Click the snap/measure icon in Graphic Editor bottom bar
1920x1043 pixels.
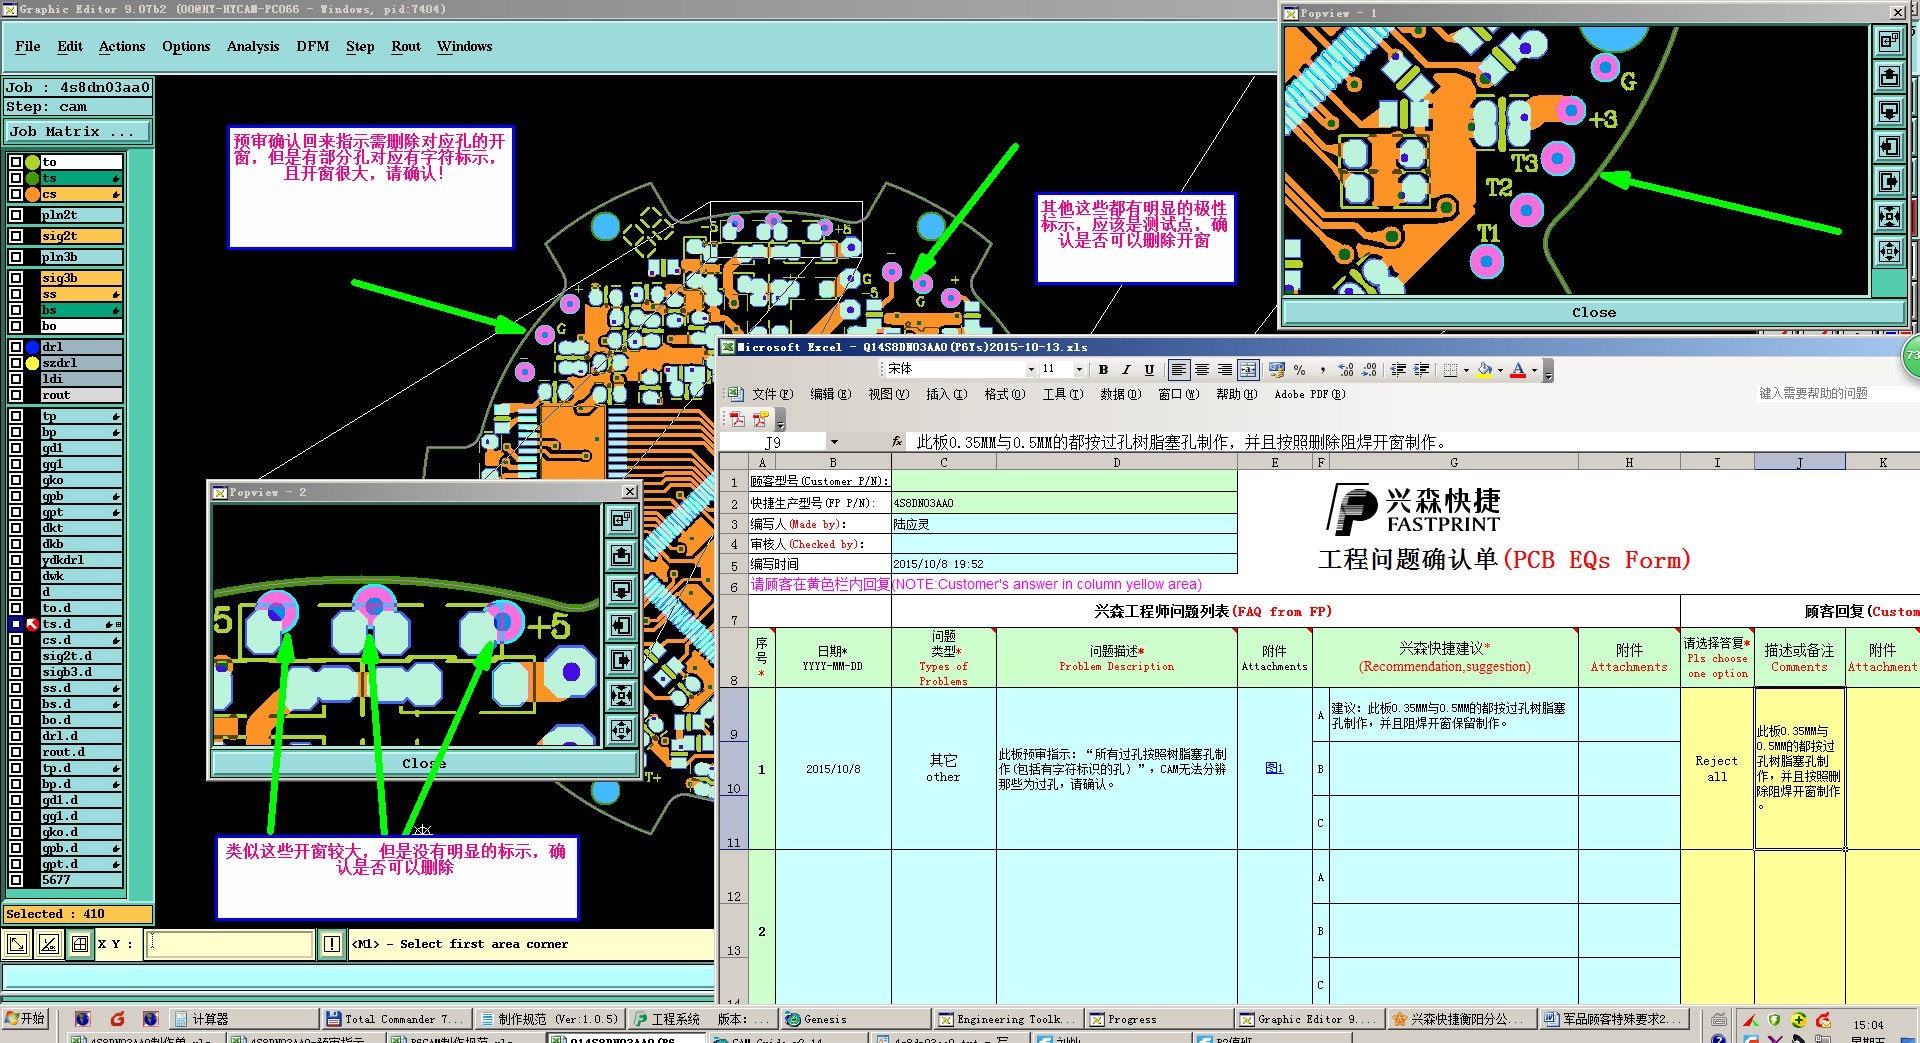(x=49, y=944)
